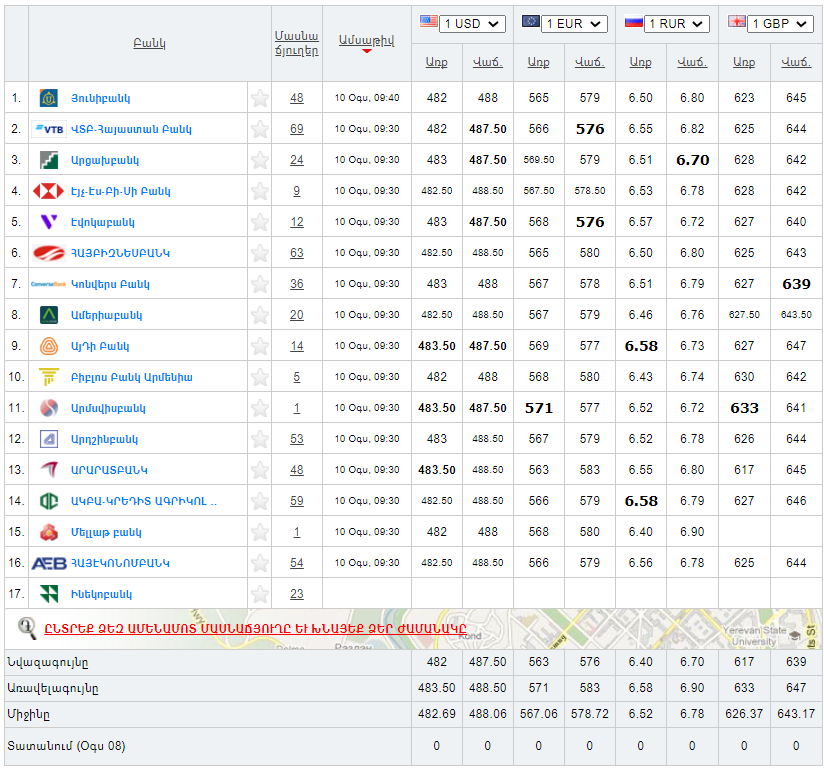Toggle favorite star for Unibank row

(x=260, y=98)
